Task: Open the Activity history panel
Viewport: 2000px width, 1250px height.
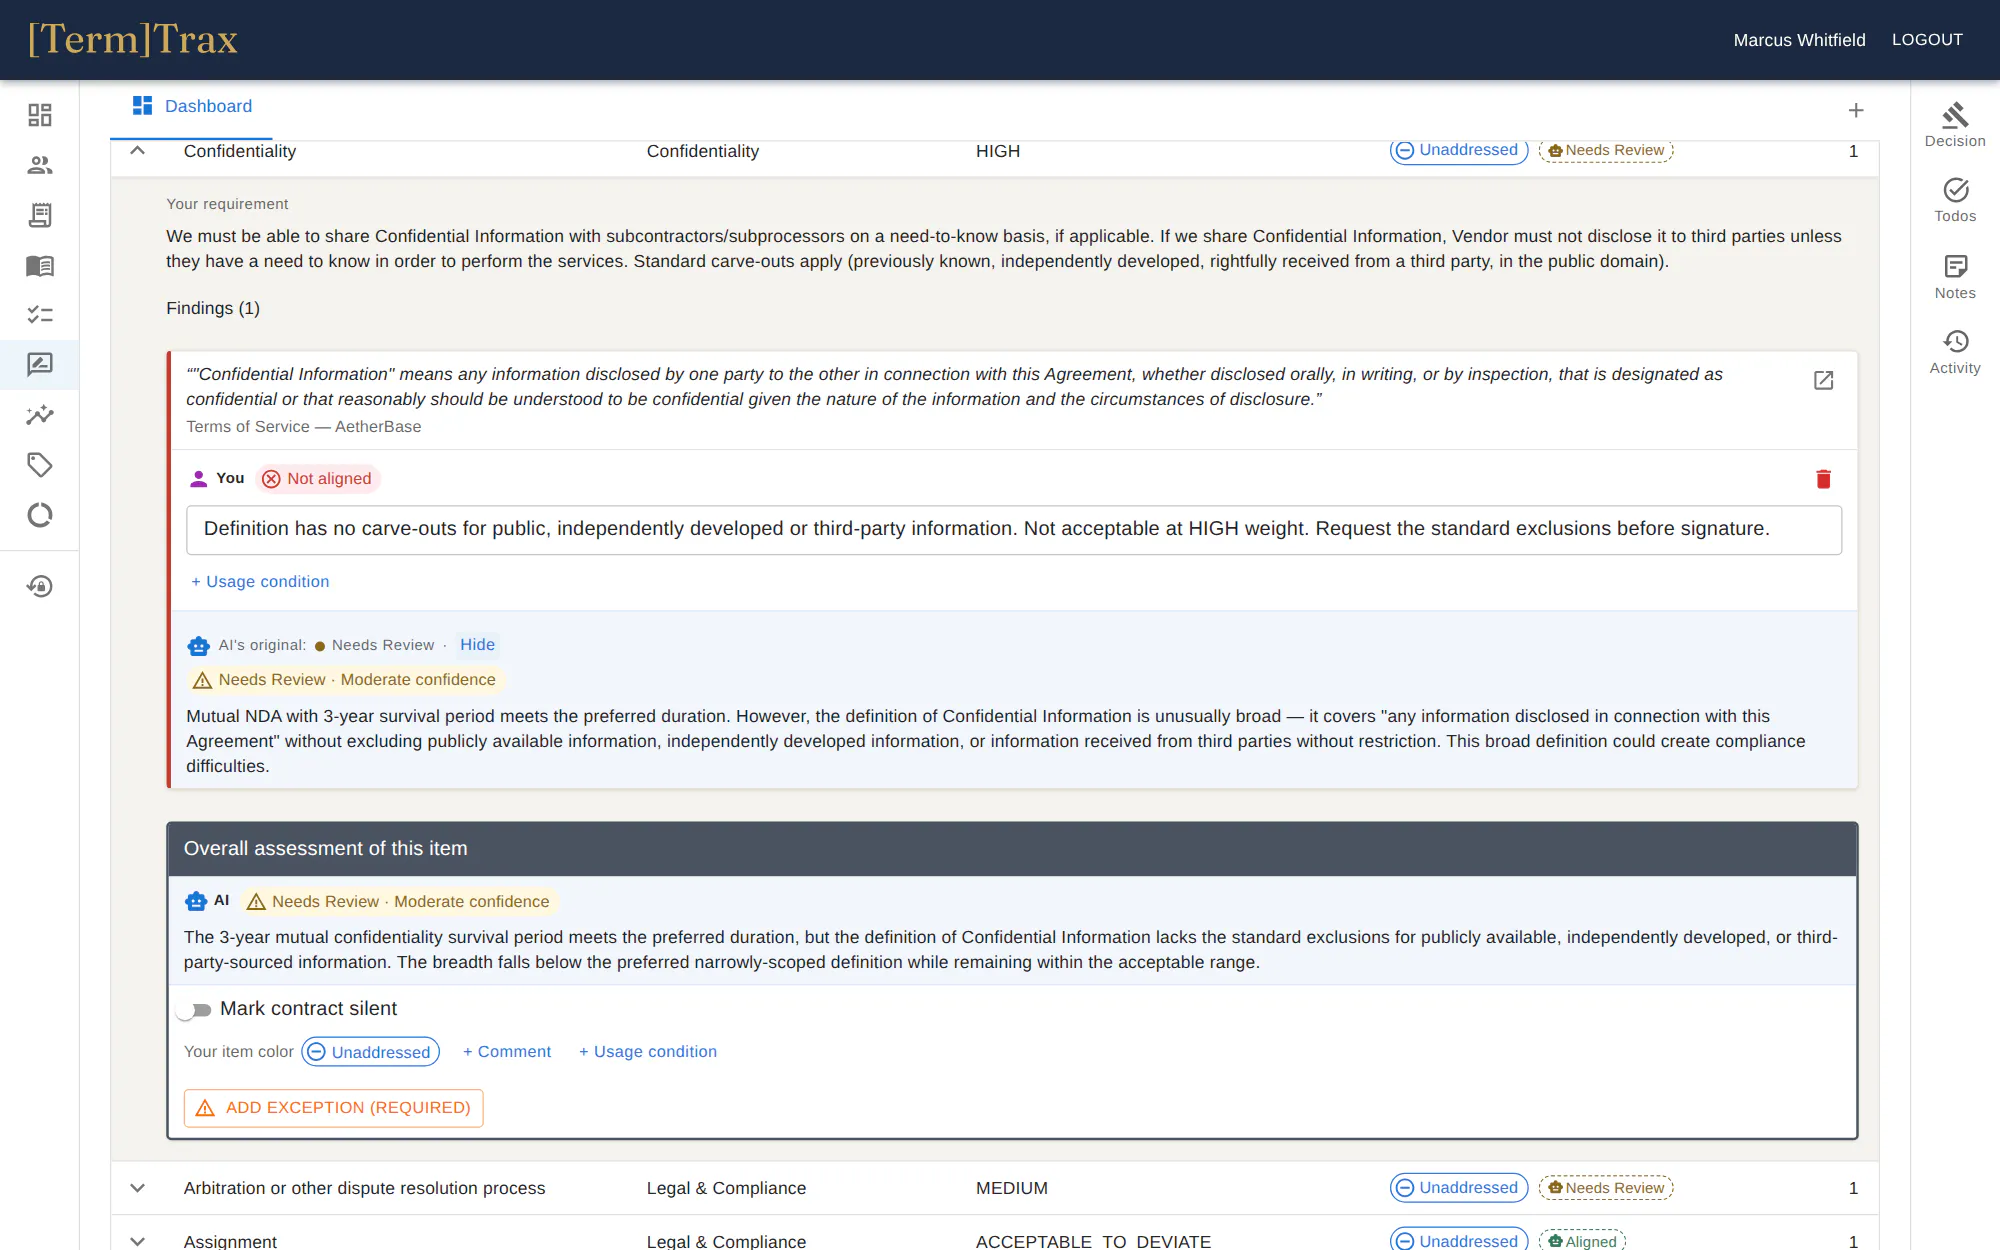Action: coord(1955,352)
